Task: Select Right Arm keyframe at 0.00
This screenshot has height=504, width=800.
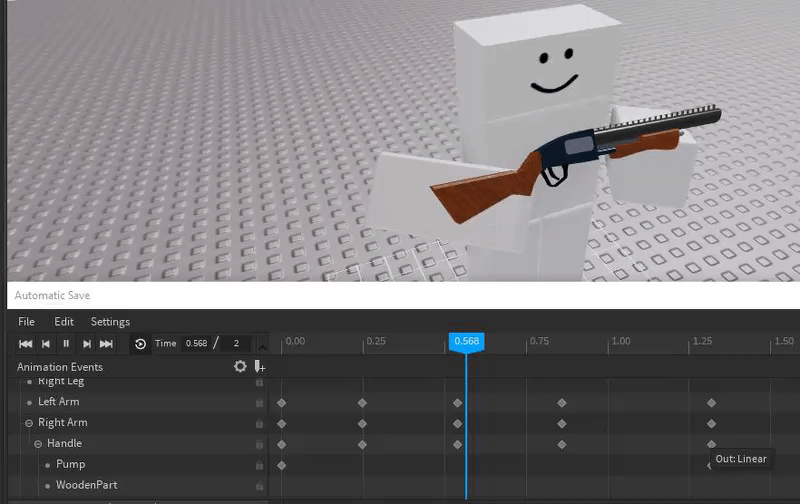Action: [x=282, y=424]
